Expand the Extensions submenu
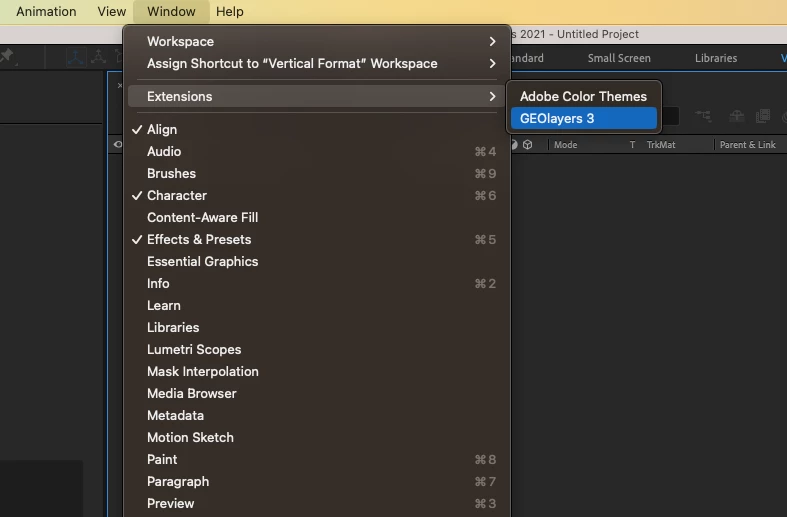This screenshot has height=517, width=787. coord(316,96)
